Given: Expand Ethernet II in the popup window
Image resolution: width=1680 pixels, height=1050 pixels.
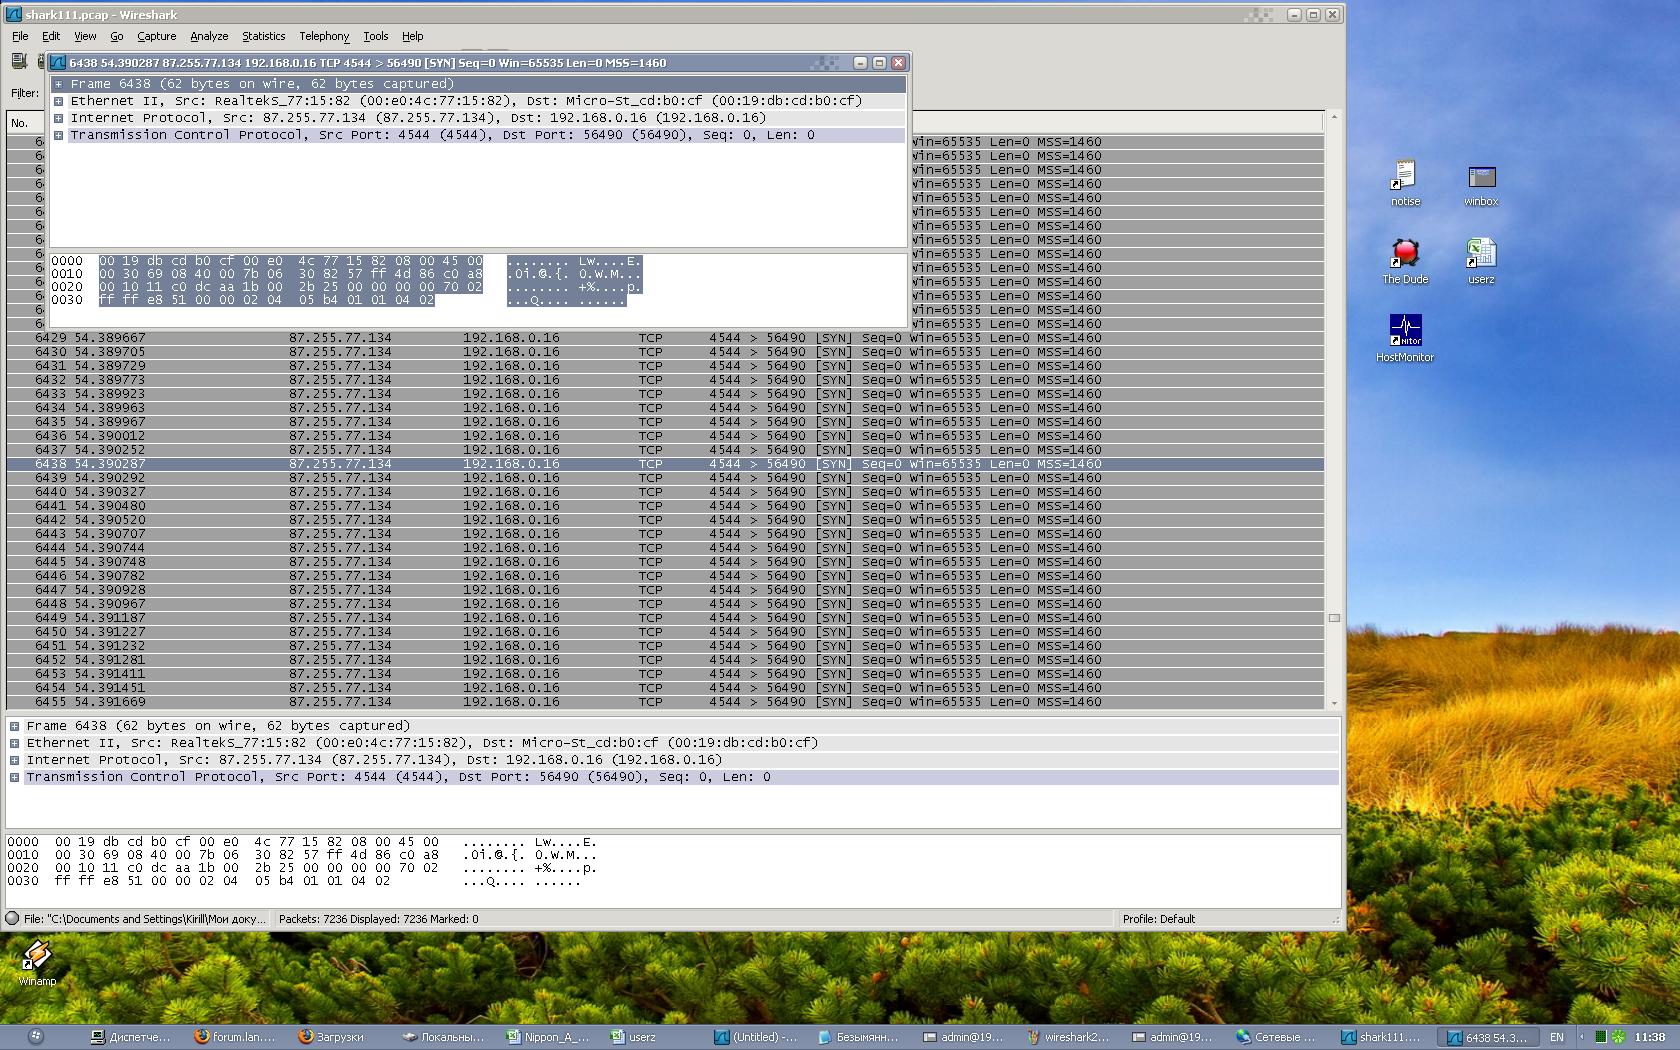Looking at the screenshot, I should (59, 101).
